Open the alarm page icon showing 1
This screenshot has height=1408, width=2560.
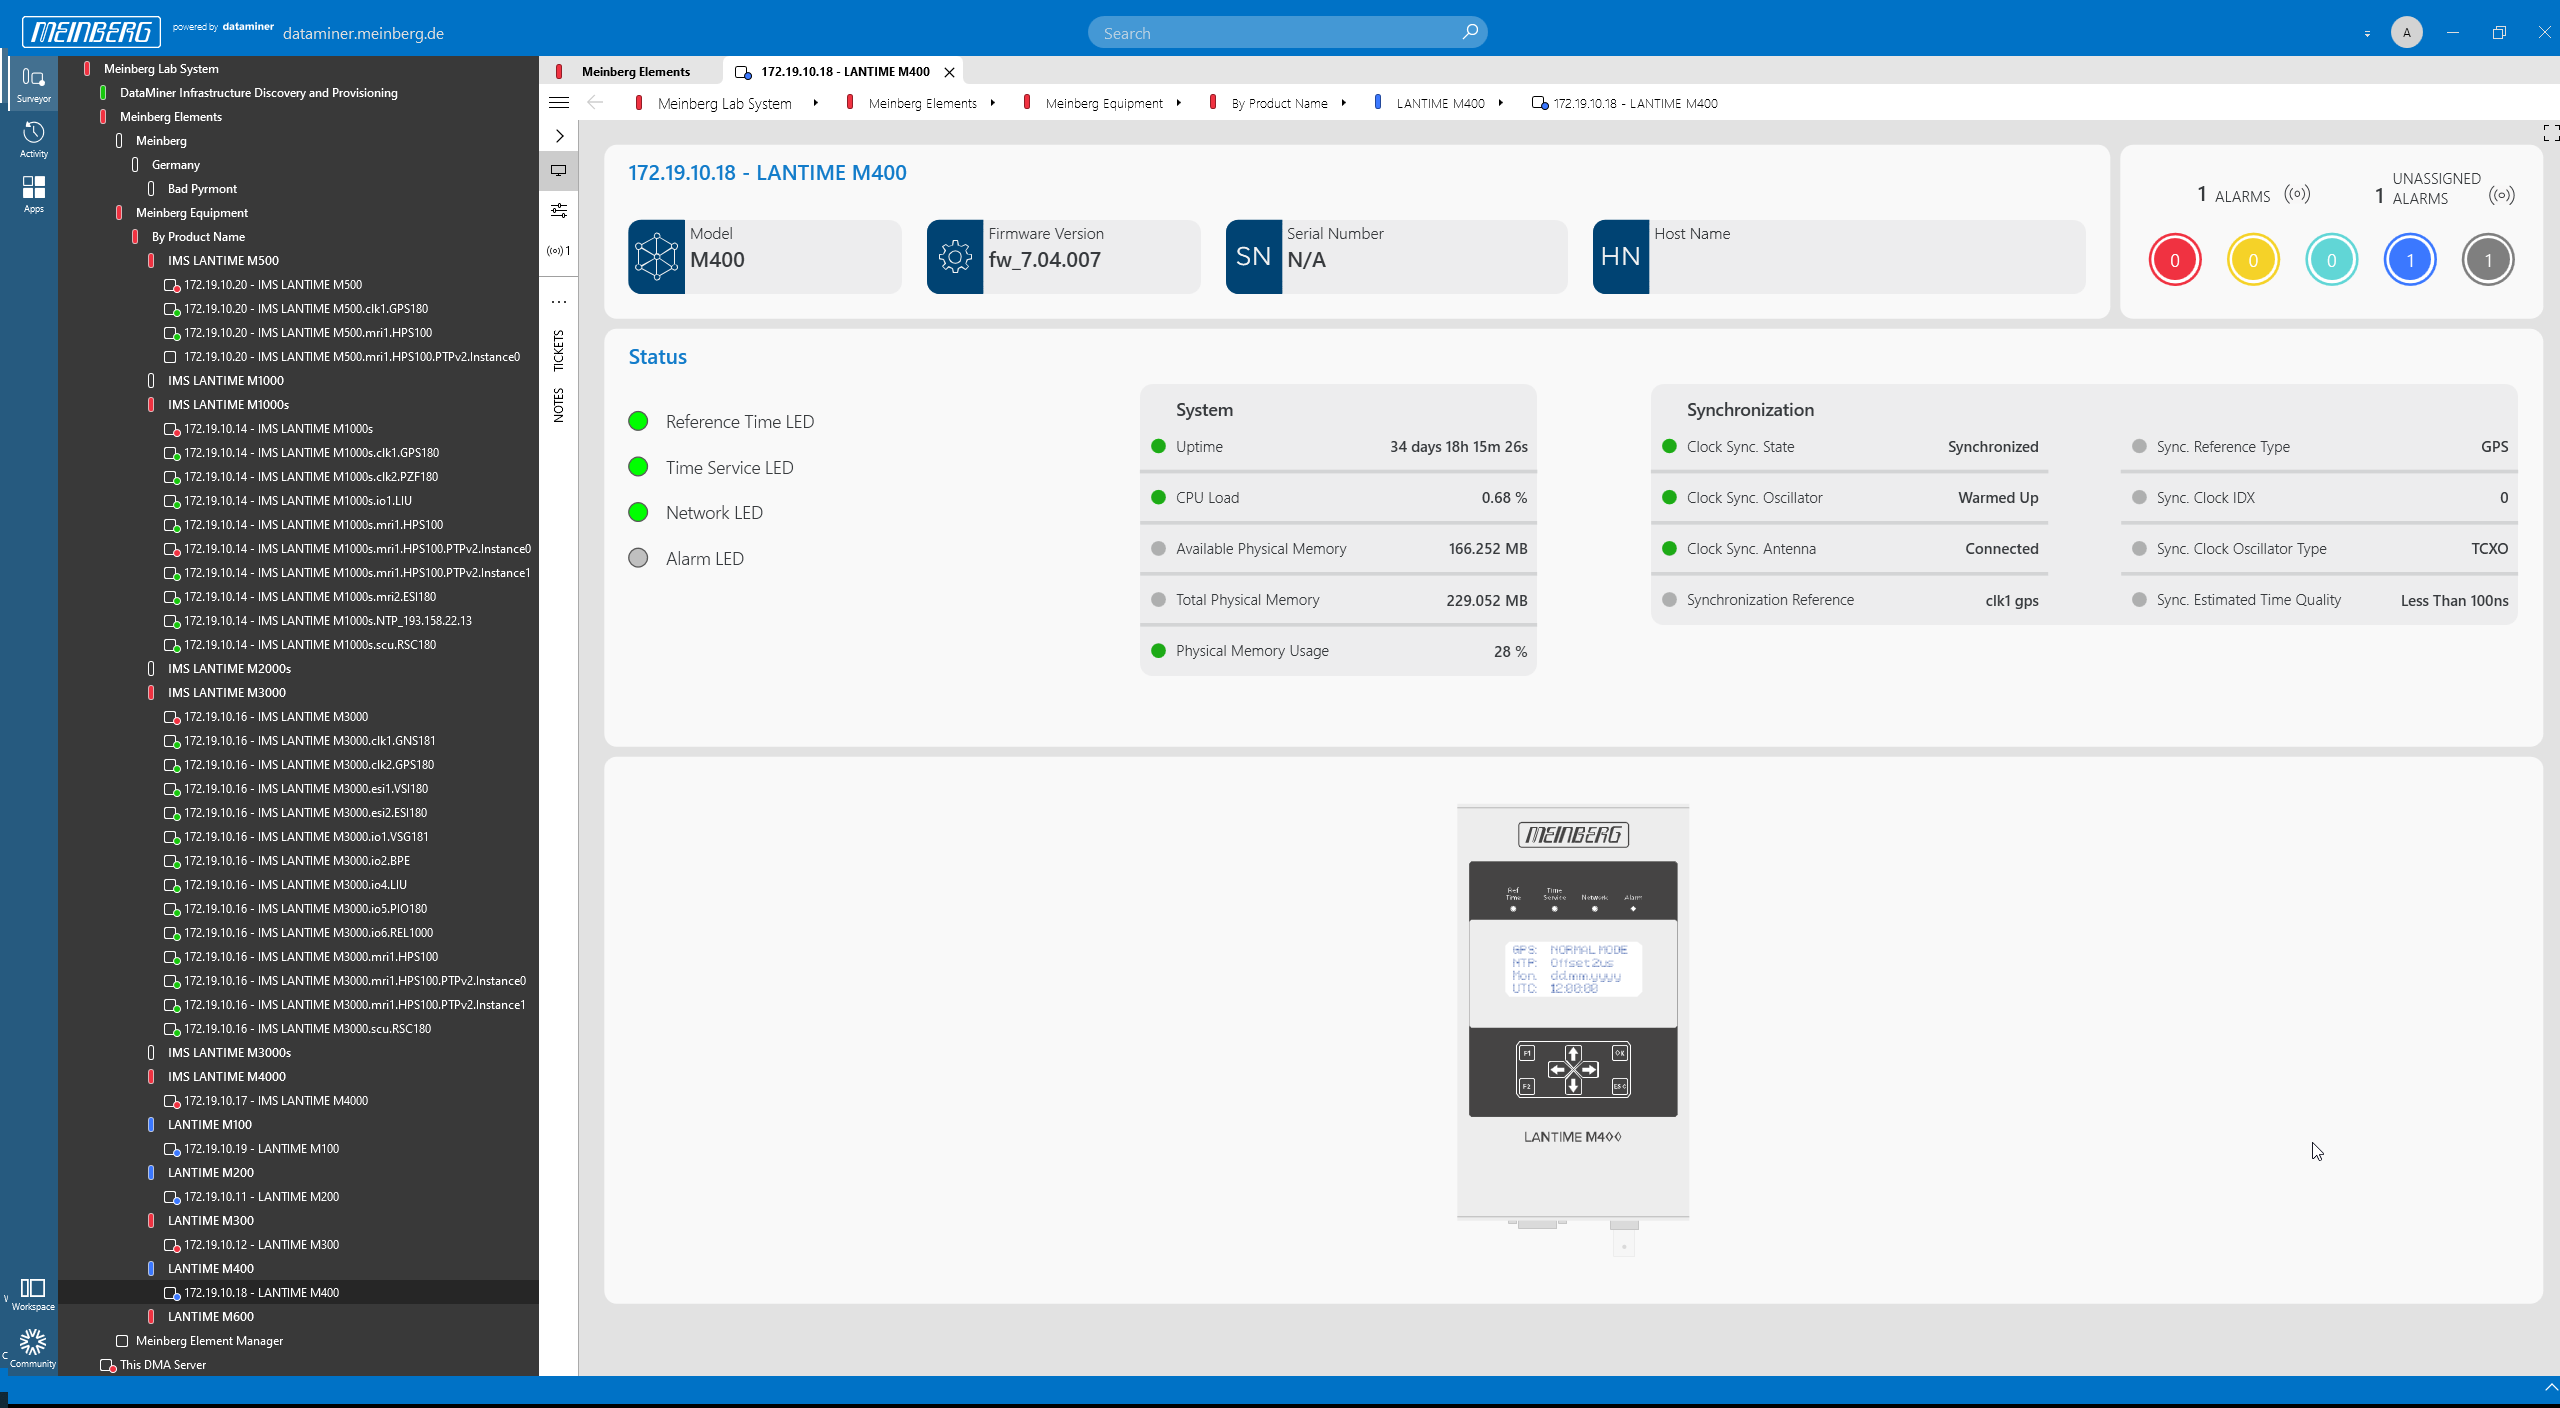pyautogui.click(x=559, y=251)
